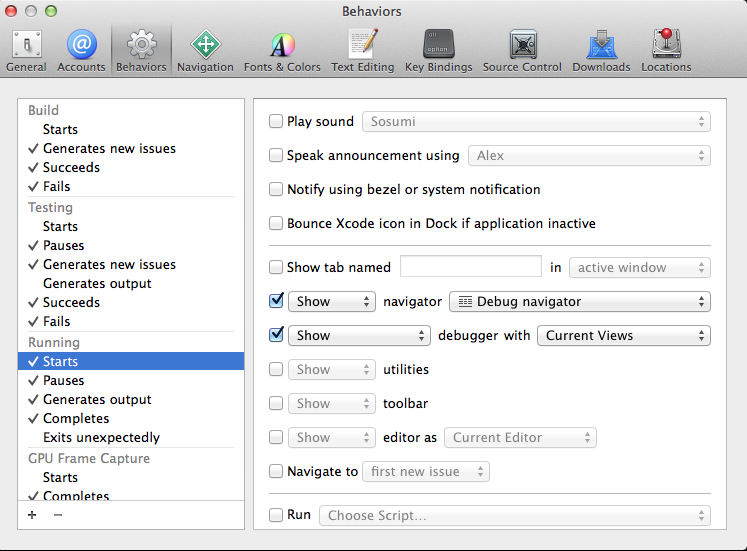Open the Choose Script dropdown

pyautogui.click(x=515, y=515)
